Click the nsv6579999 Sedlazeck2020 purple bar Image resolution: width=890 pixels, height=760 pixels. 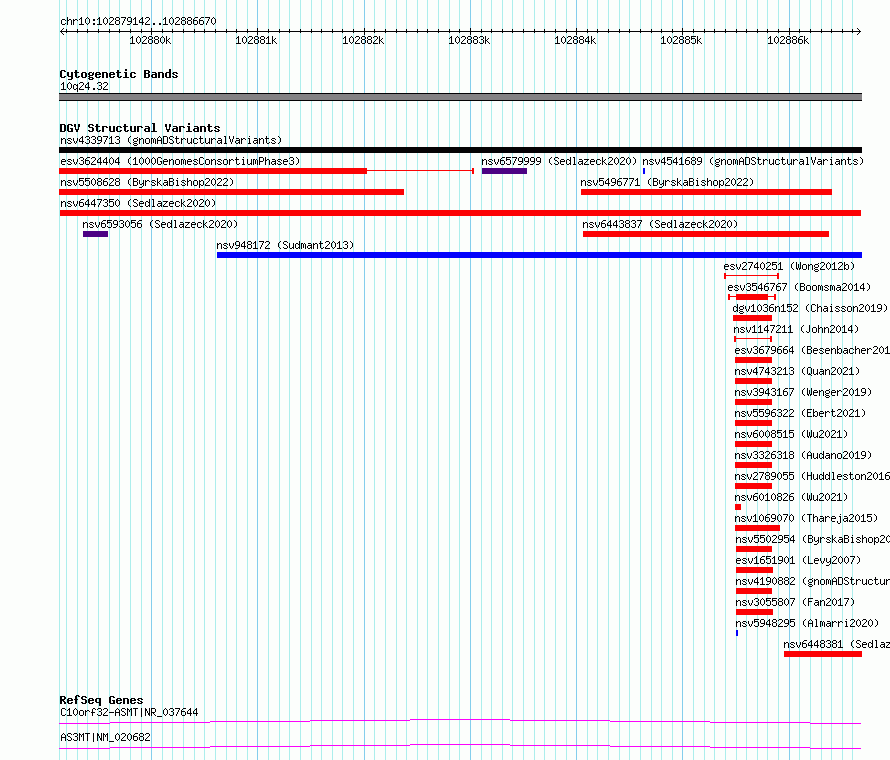[x=504, y=171]
